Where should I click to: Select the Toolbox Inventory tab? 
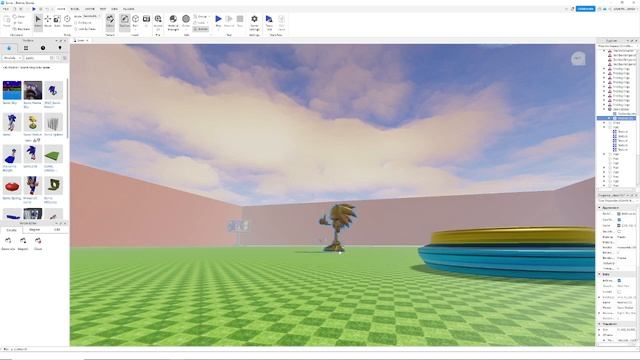26,48
